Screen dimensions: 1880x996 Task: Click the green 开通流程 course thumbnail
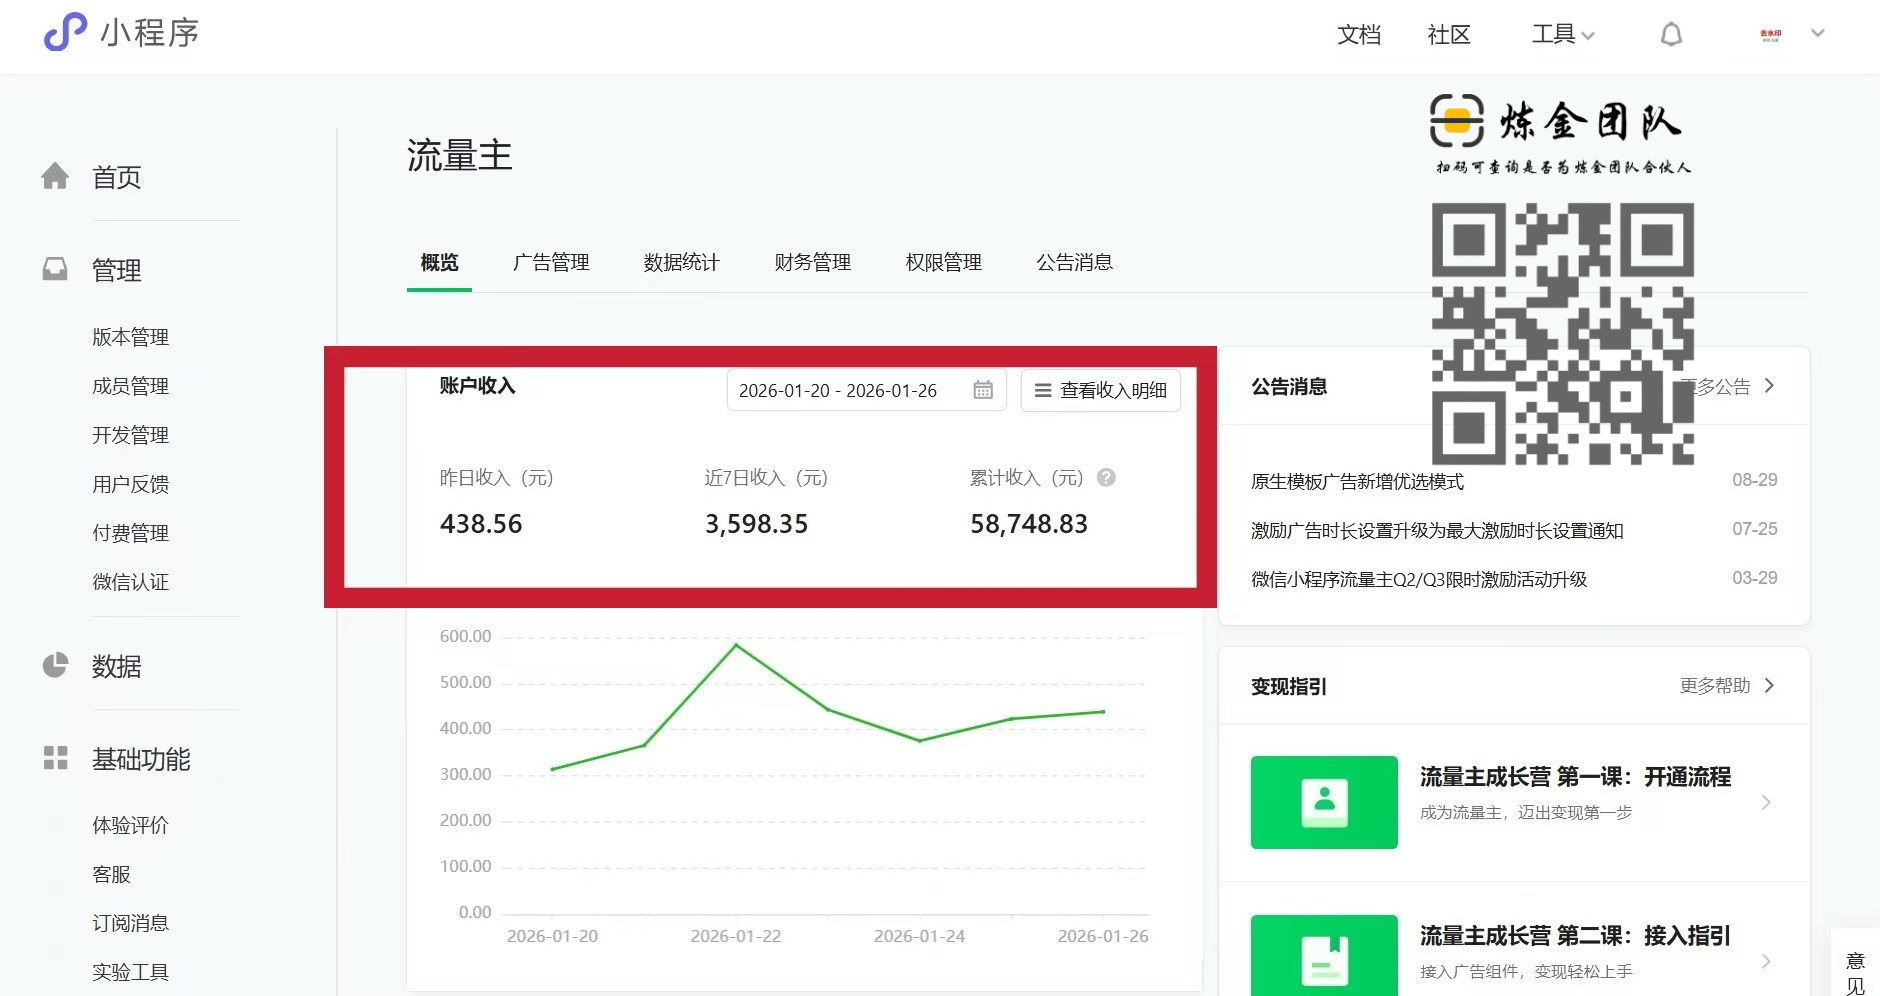tap(1323, 802)
